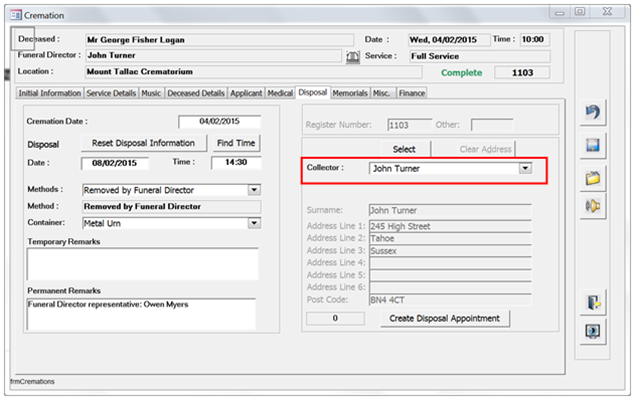This screenshot has height=398, width=633.
Task: Switch to the Initial Information tab
Action: click(x=50, y=93)
